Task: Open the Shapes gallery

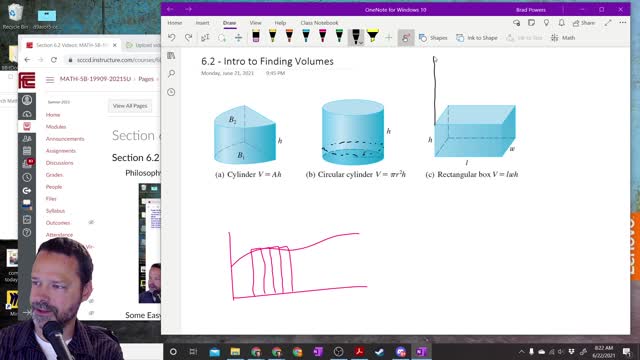Action: tap(433, 38)
